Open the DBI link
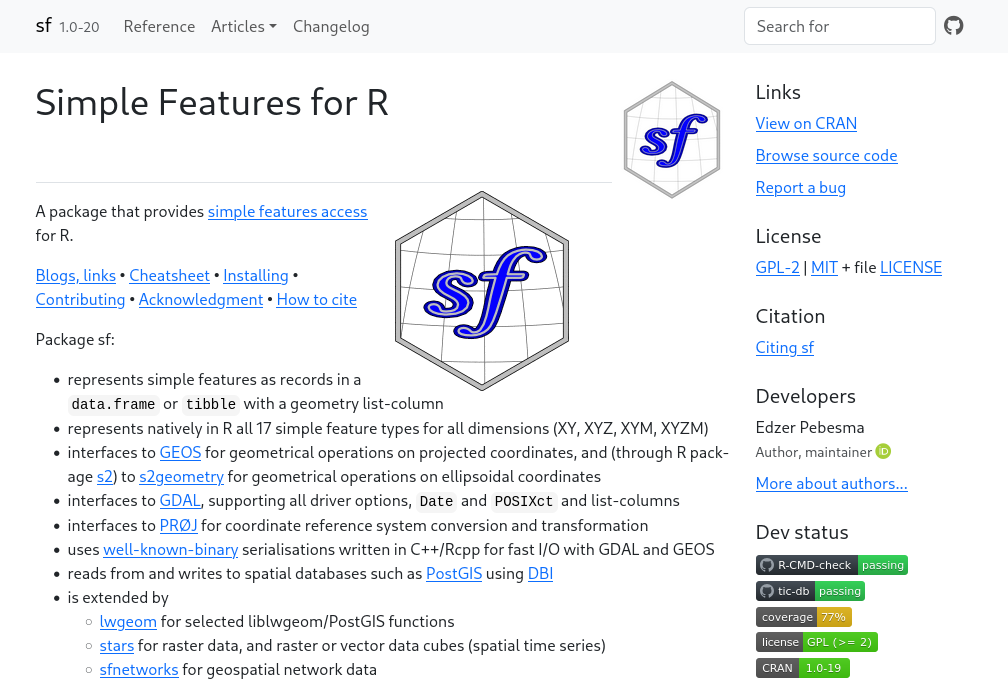Viewport: 1008px width, 682px height. click(540, 573)
